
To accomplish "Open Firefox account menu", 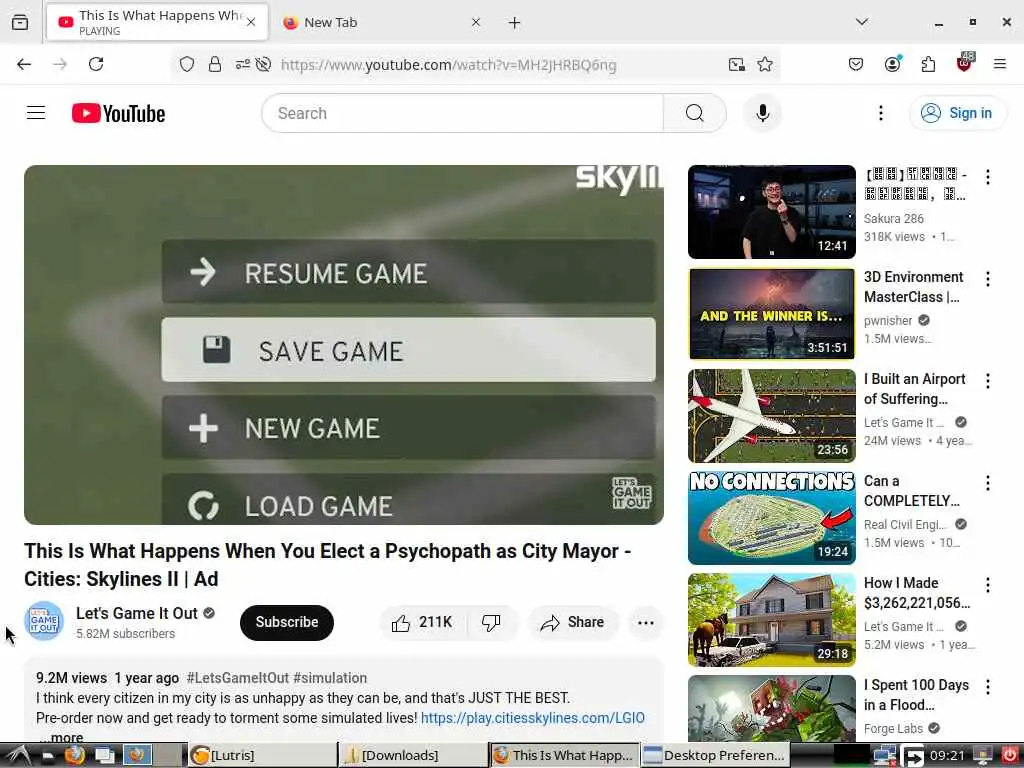I will [x=892, y=63].
